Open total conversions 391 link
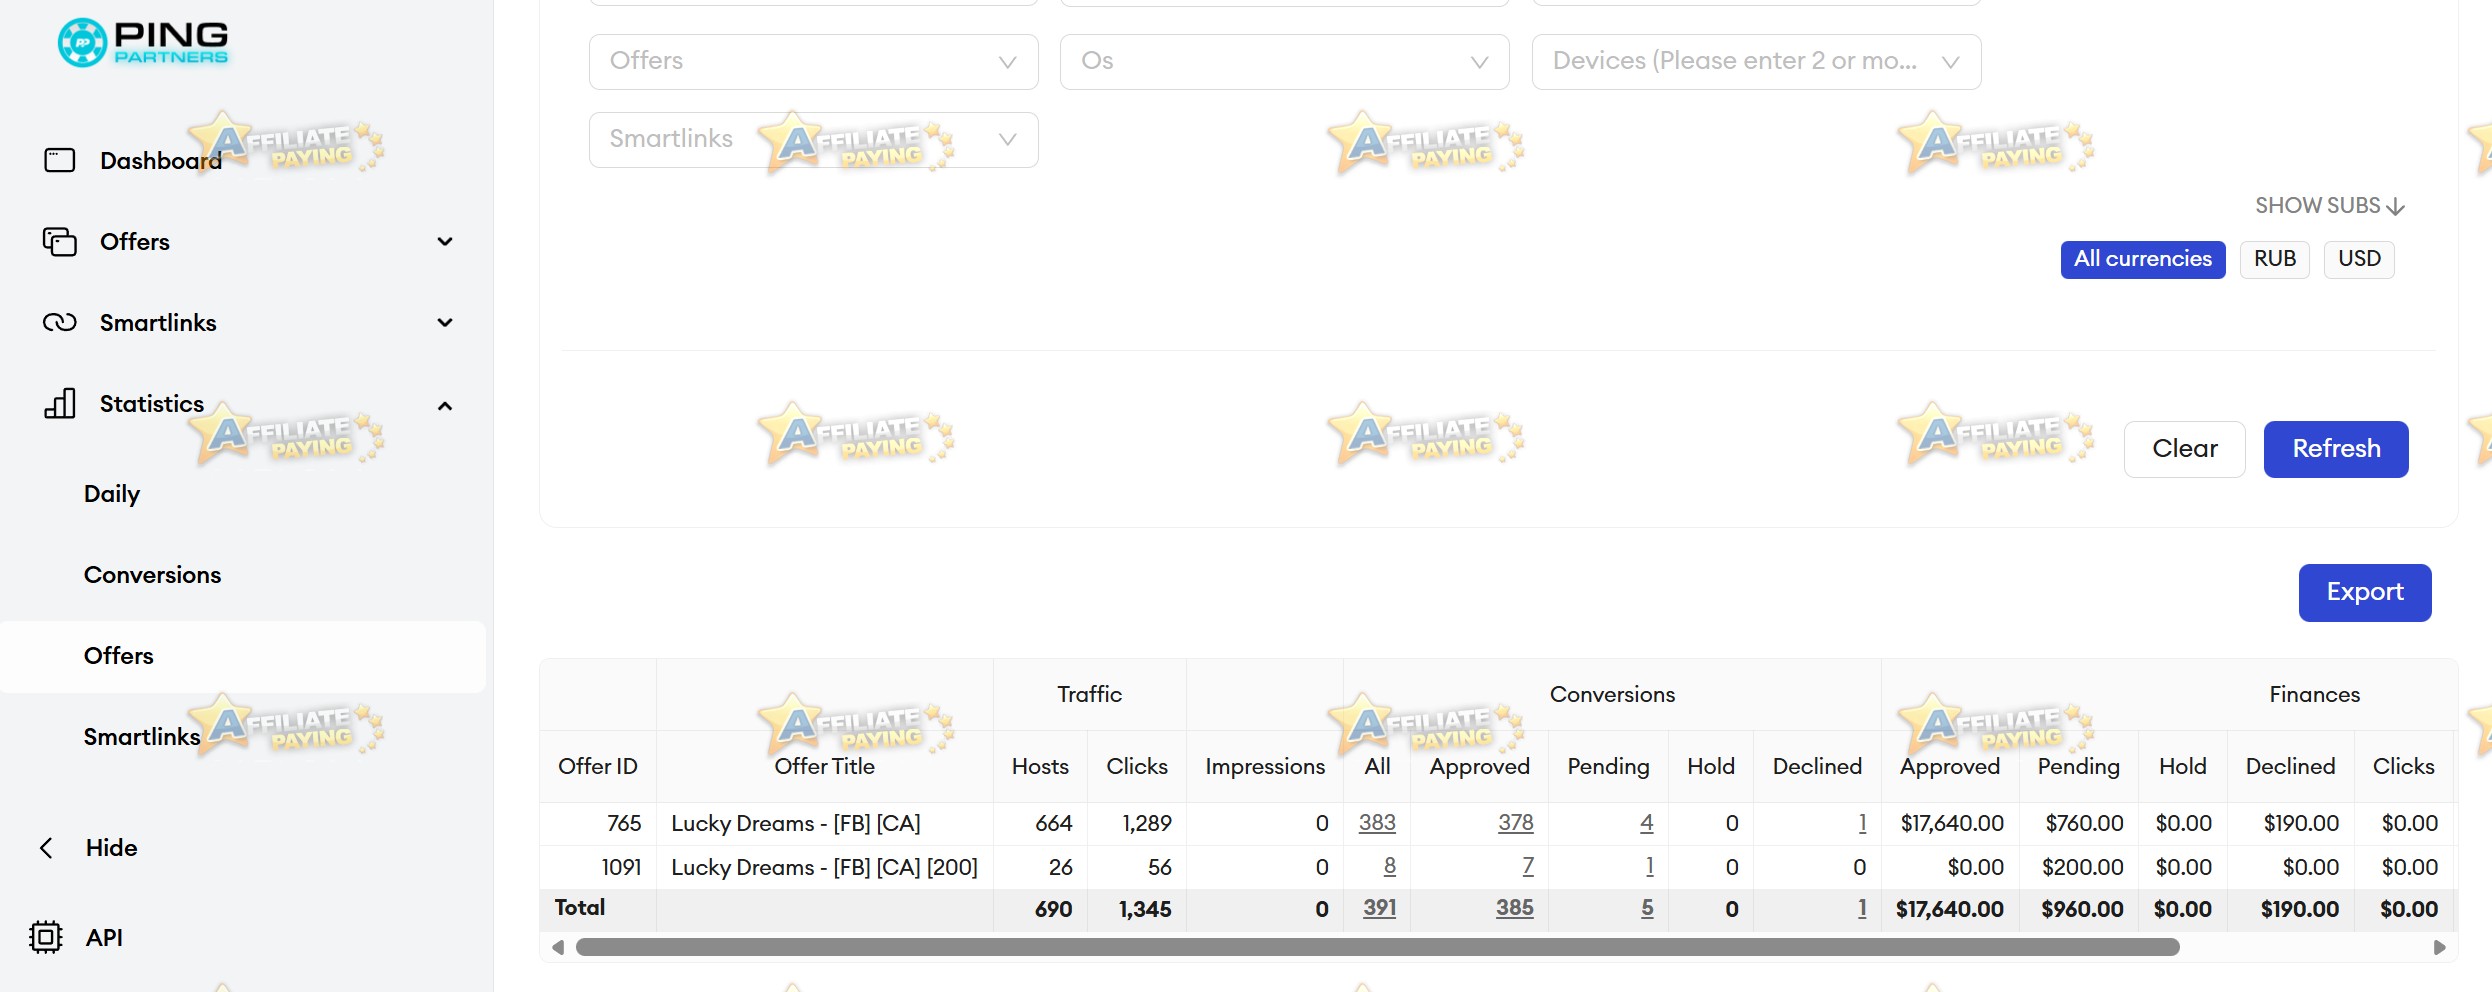2492x992 pixels. 1379,909
